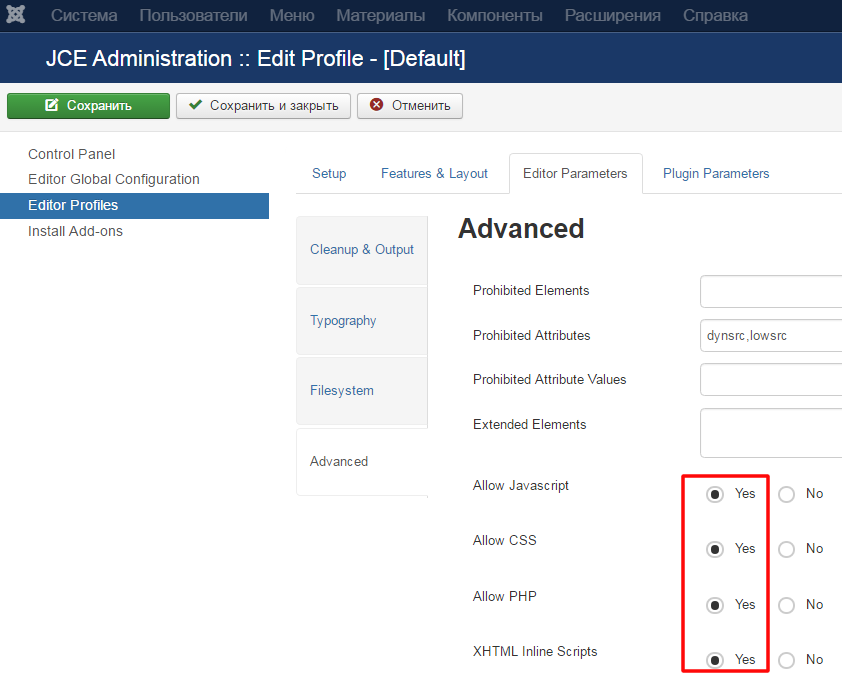Click the Prohibited Elements input field
The width and height of the screenshot is (842, 673).
pos(770,292)
